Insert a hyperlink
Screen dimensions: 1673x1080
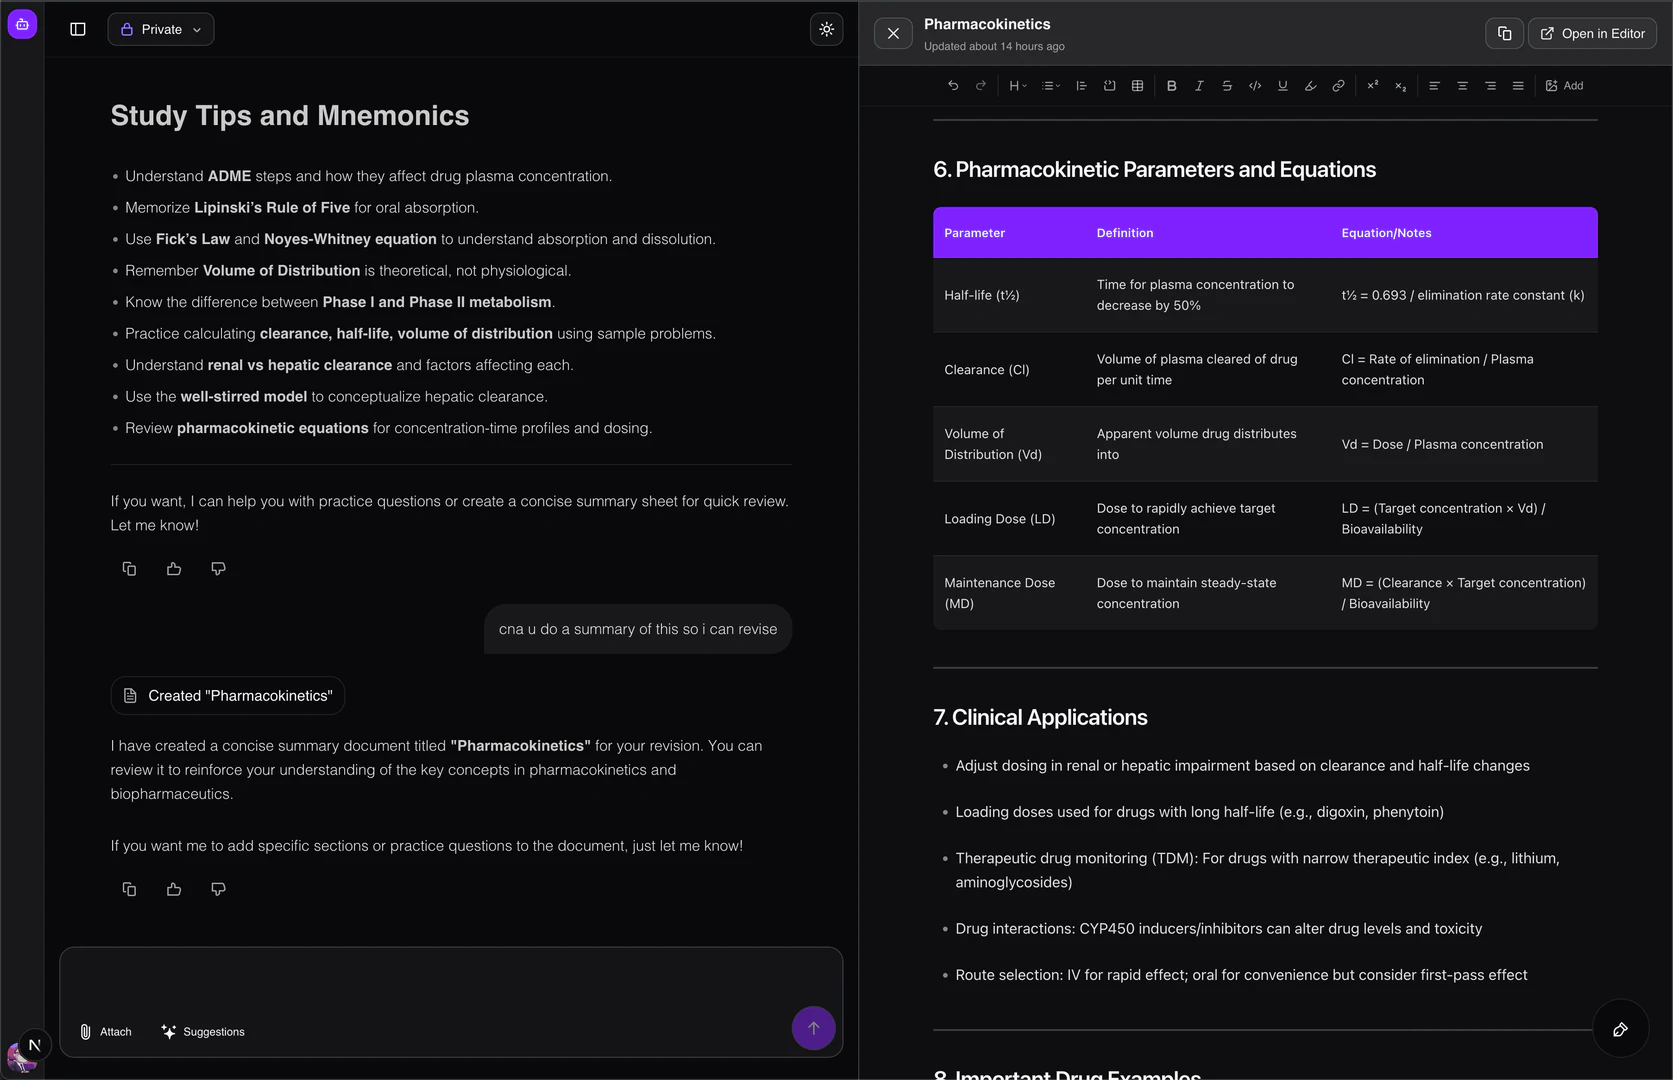click(1338, 85)
